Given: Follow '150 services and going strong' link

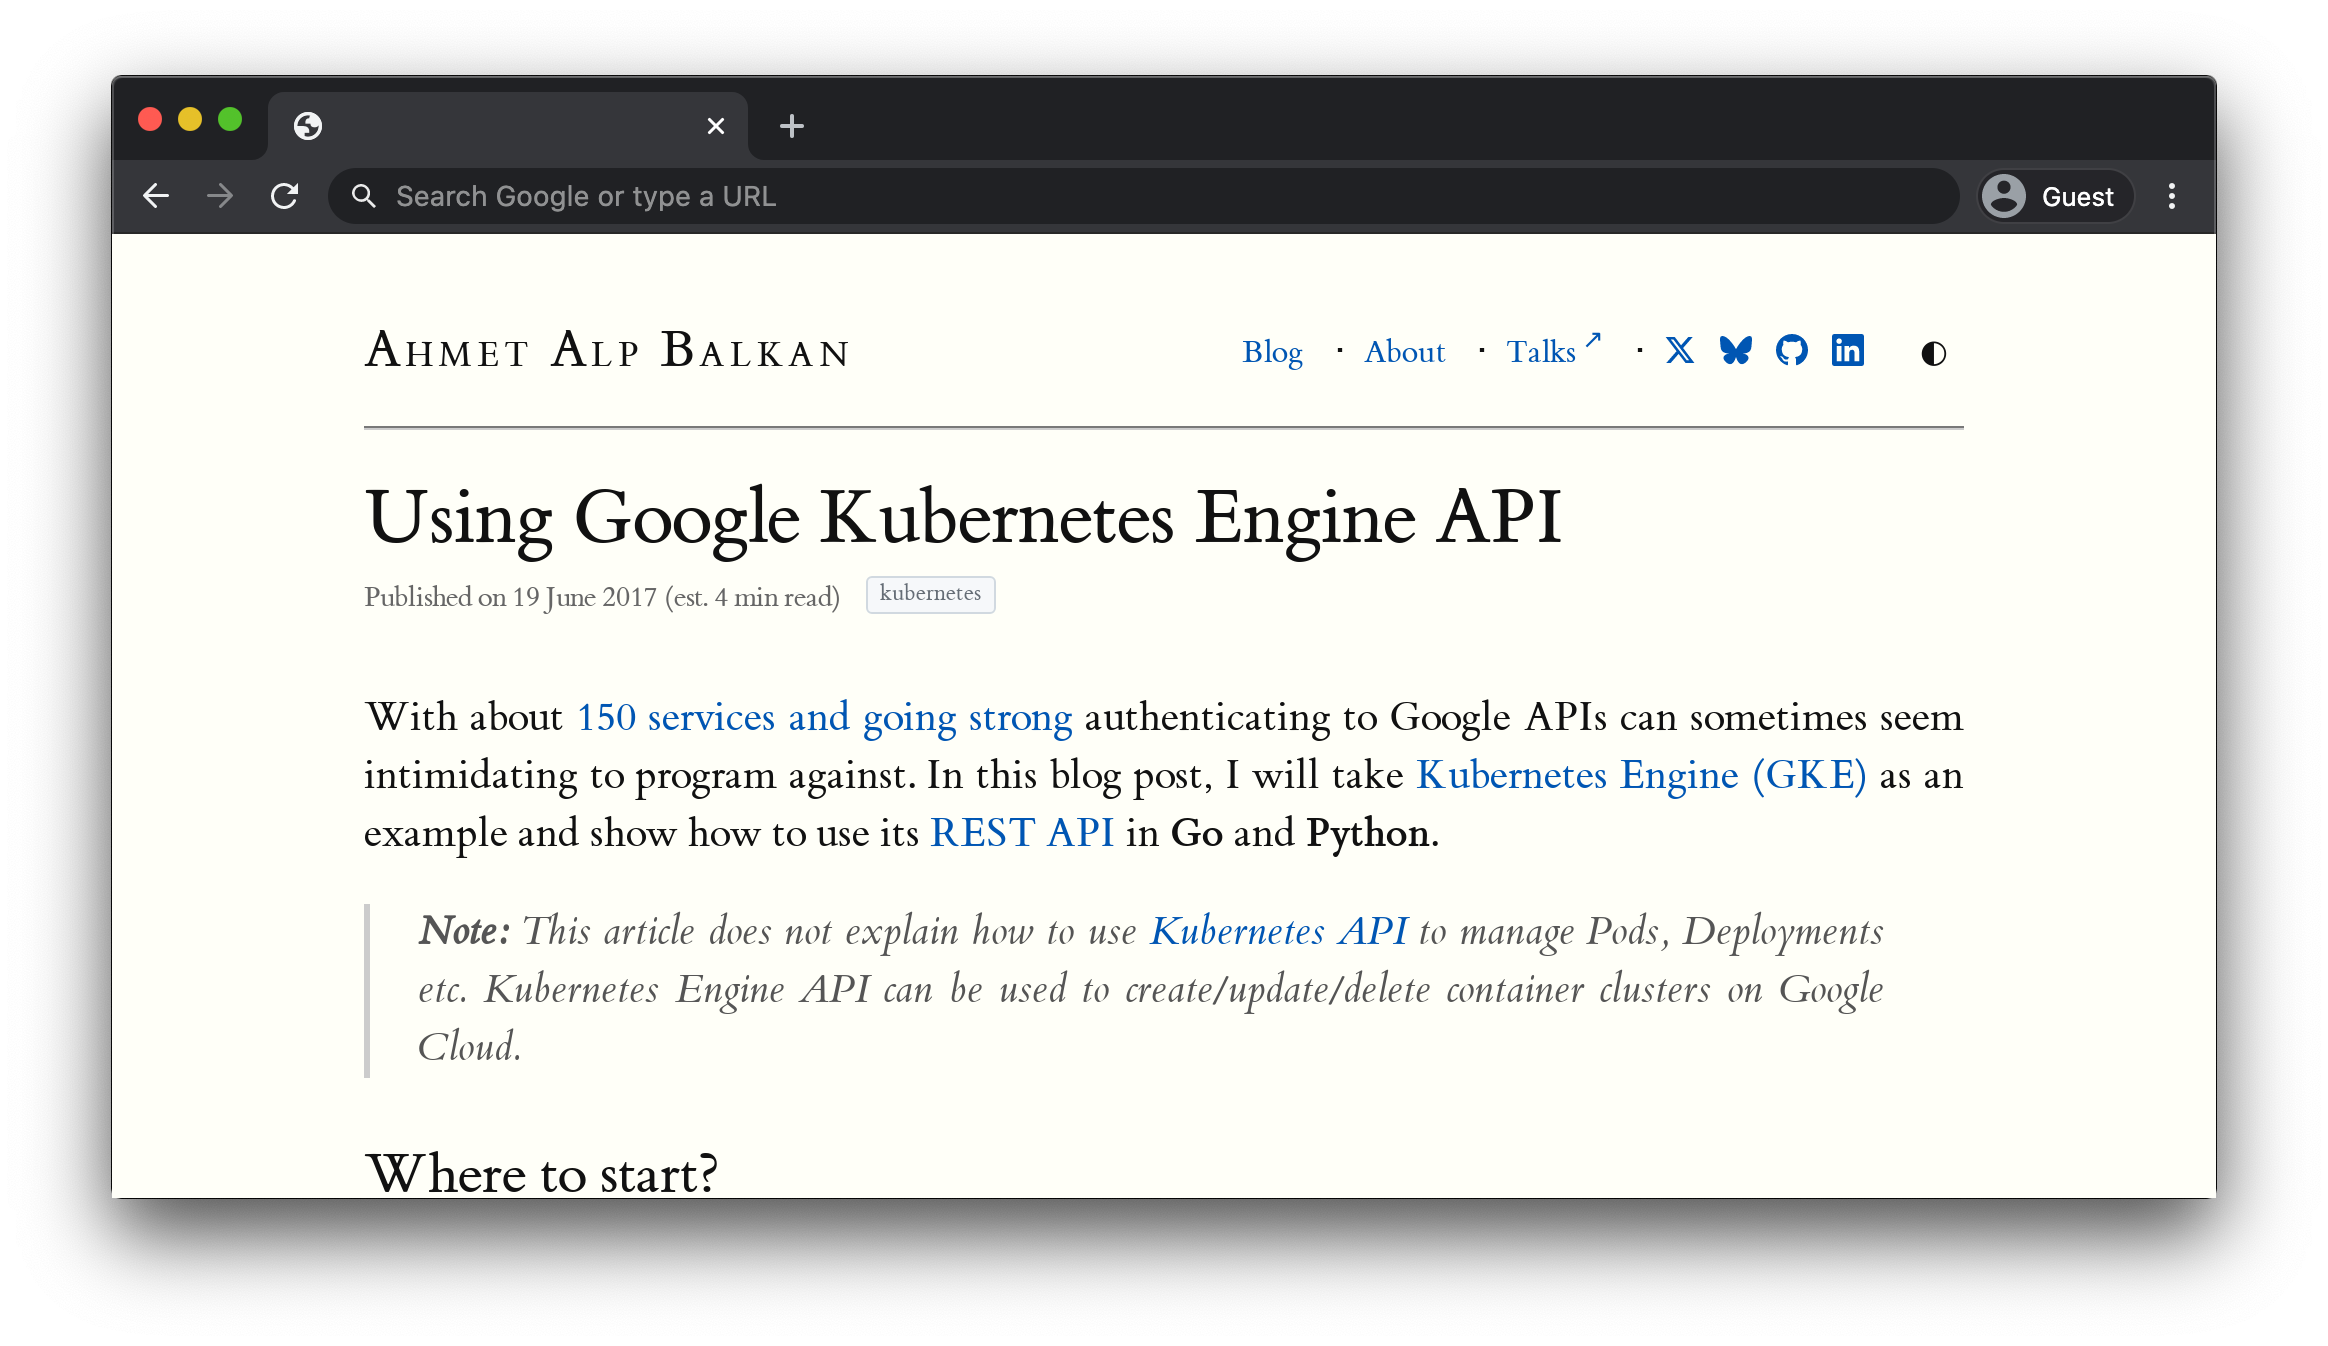Looking at the screenshot, I should click(824, 718).
